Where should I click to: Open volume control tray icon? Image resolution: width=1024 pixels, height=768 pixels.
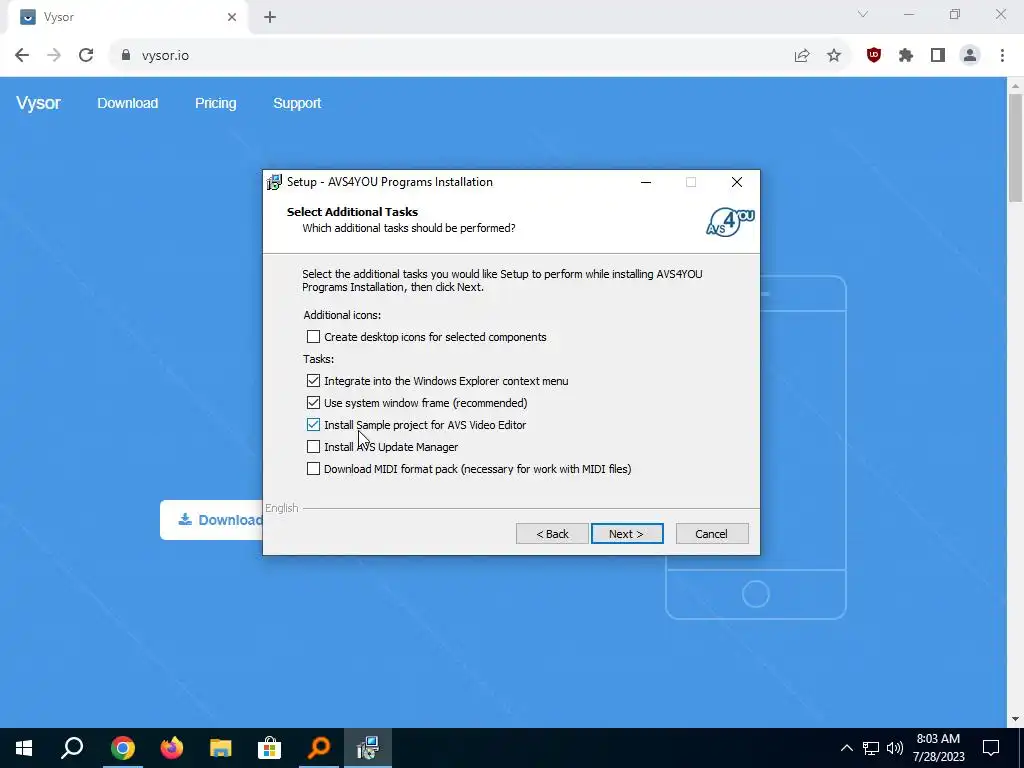(895, 748)
